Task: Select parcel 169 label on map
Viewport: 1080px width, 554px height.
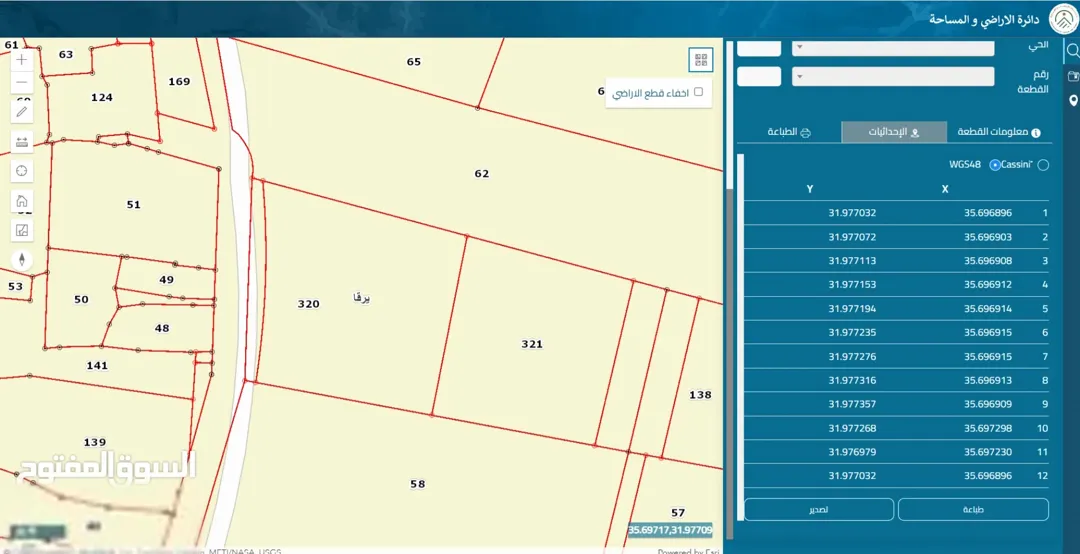Action: [x=179, y=81]
